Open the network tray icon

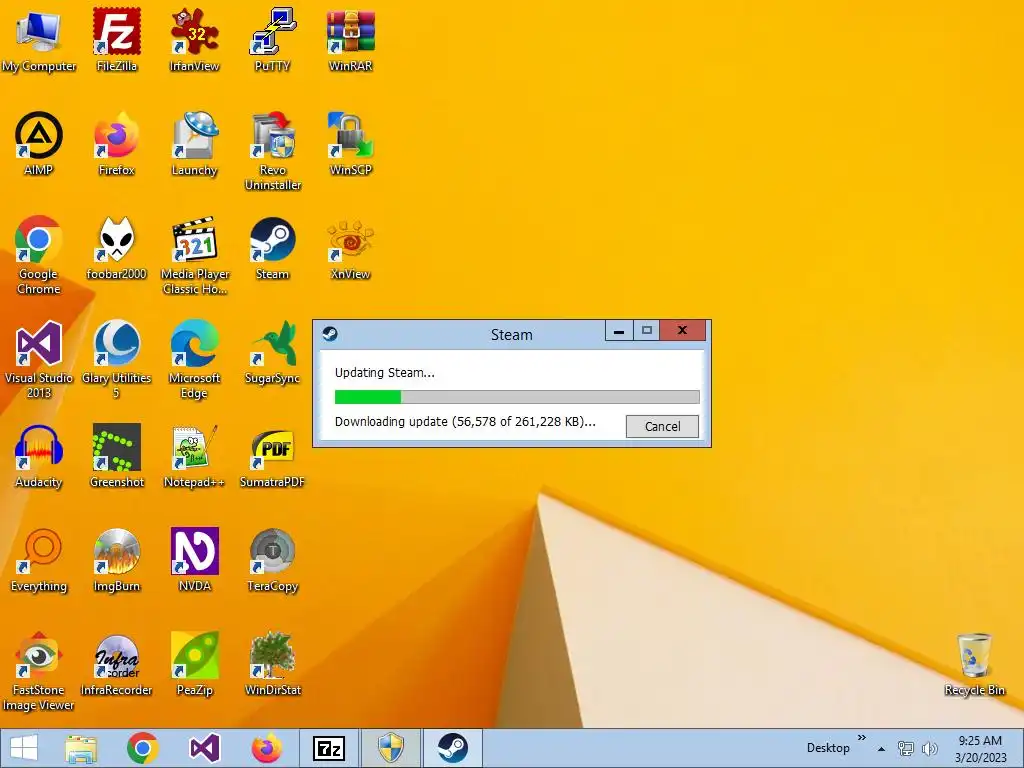pos(906,748)
